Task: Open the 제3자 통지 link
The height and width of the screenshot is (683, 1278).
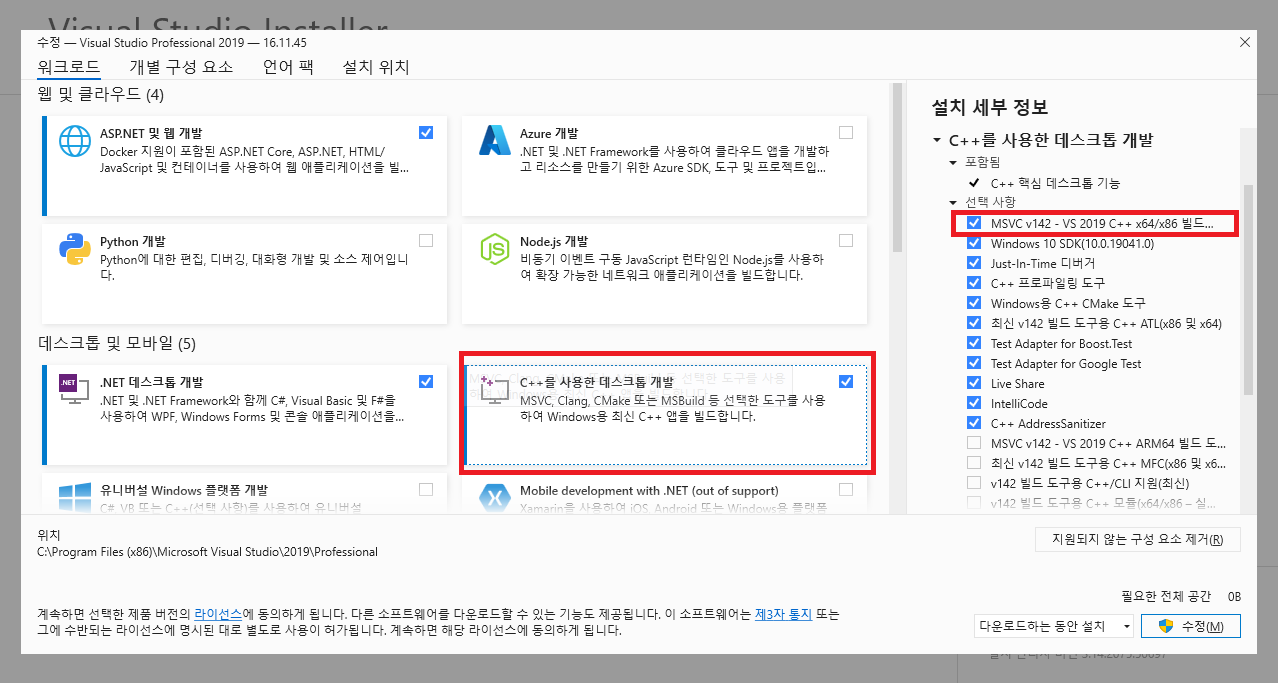Action: point(785,613)
